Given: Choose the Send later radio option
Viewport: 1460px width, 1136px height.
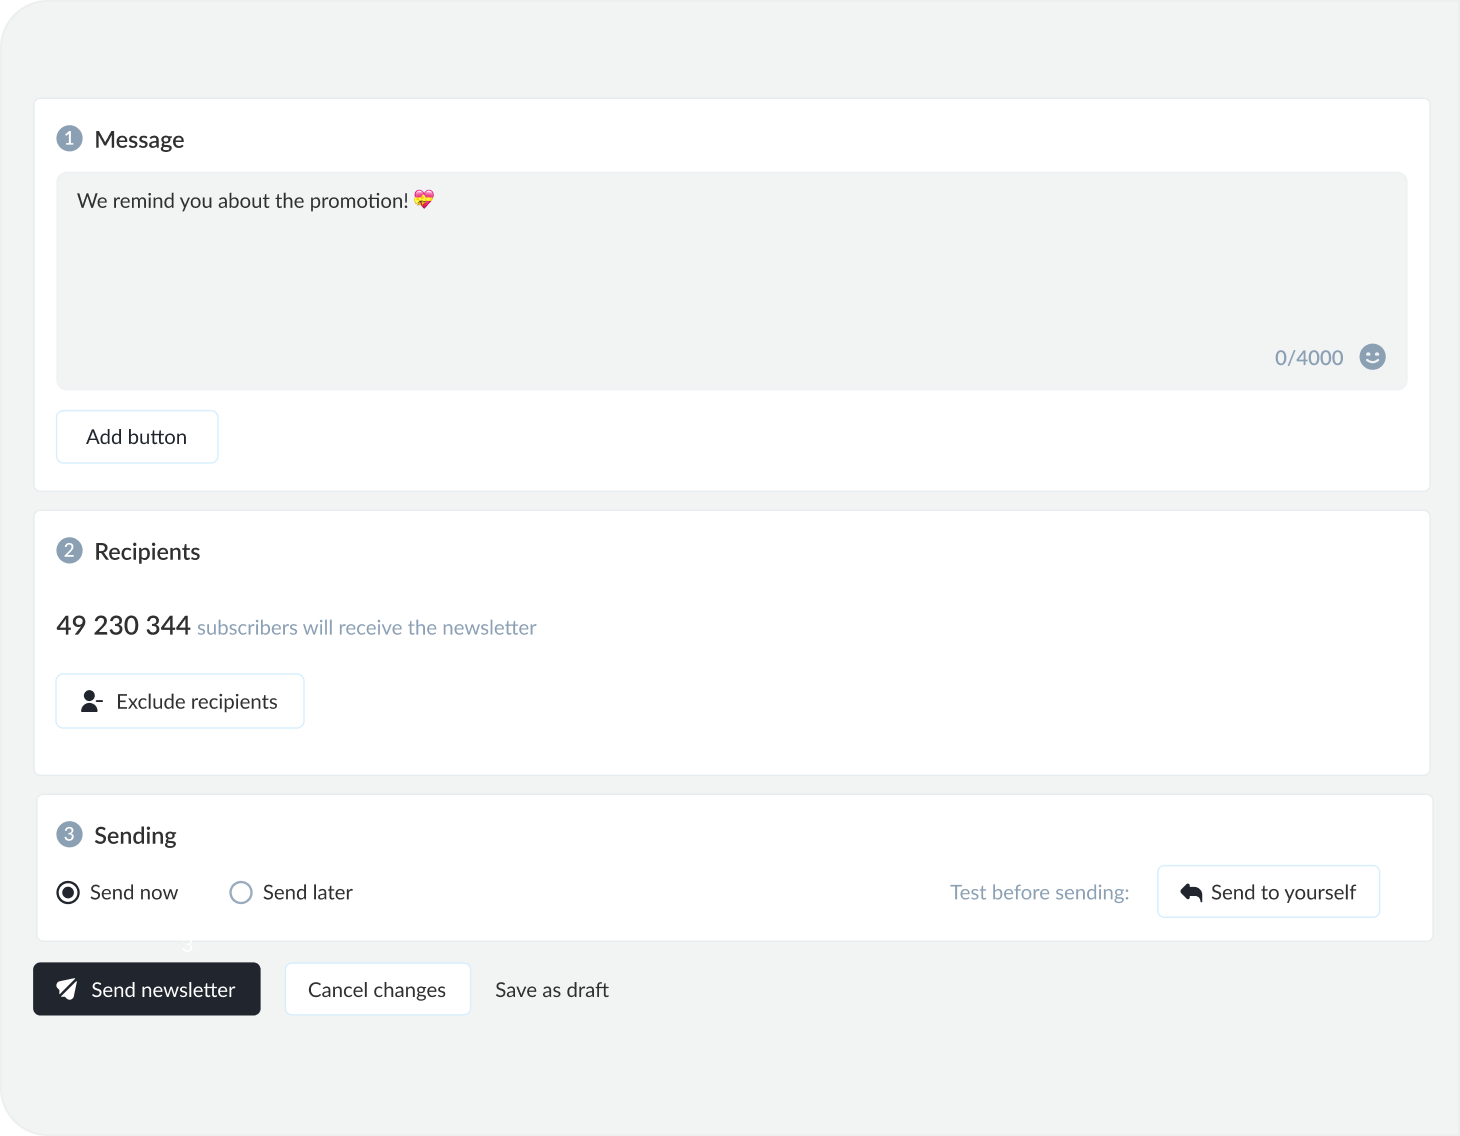Looking at the screenshot, I should [241, 892].
